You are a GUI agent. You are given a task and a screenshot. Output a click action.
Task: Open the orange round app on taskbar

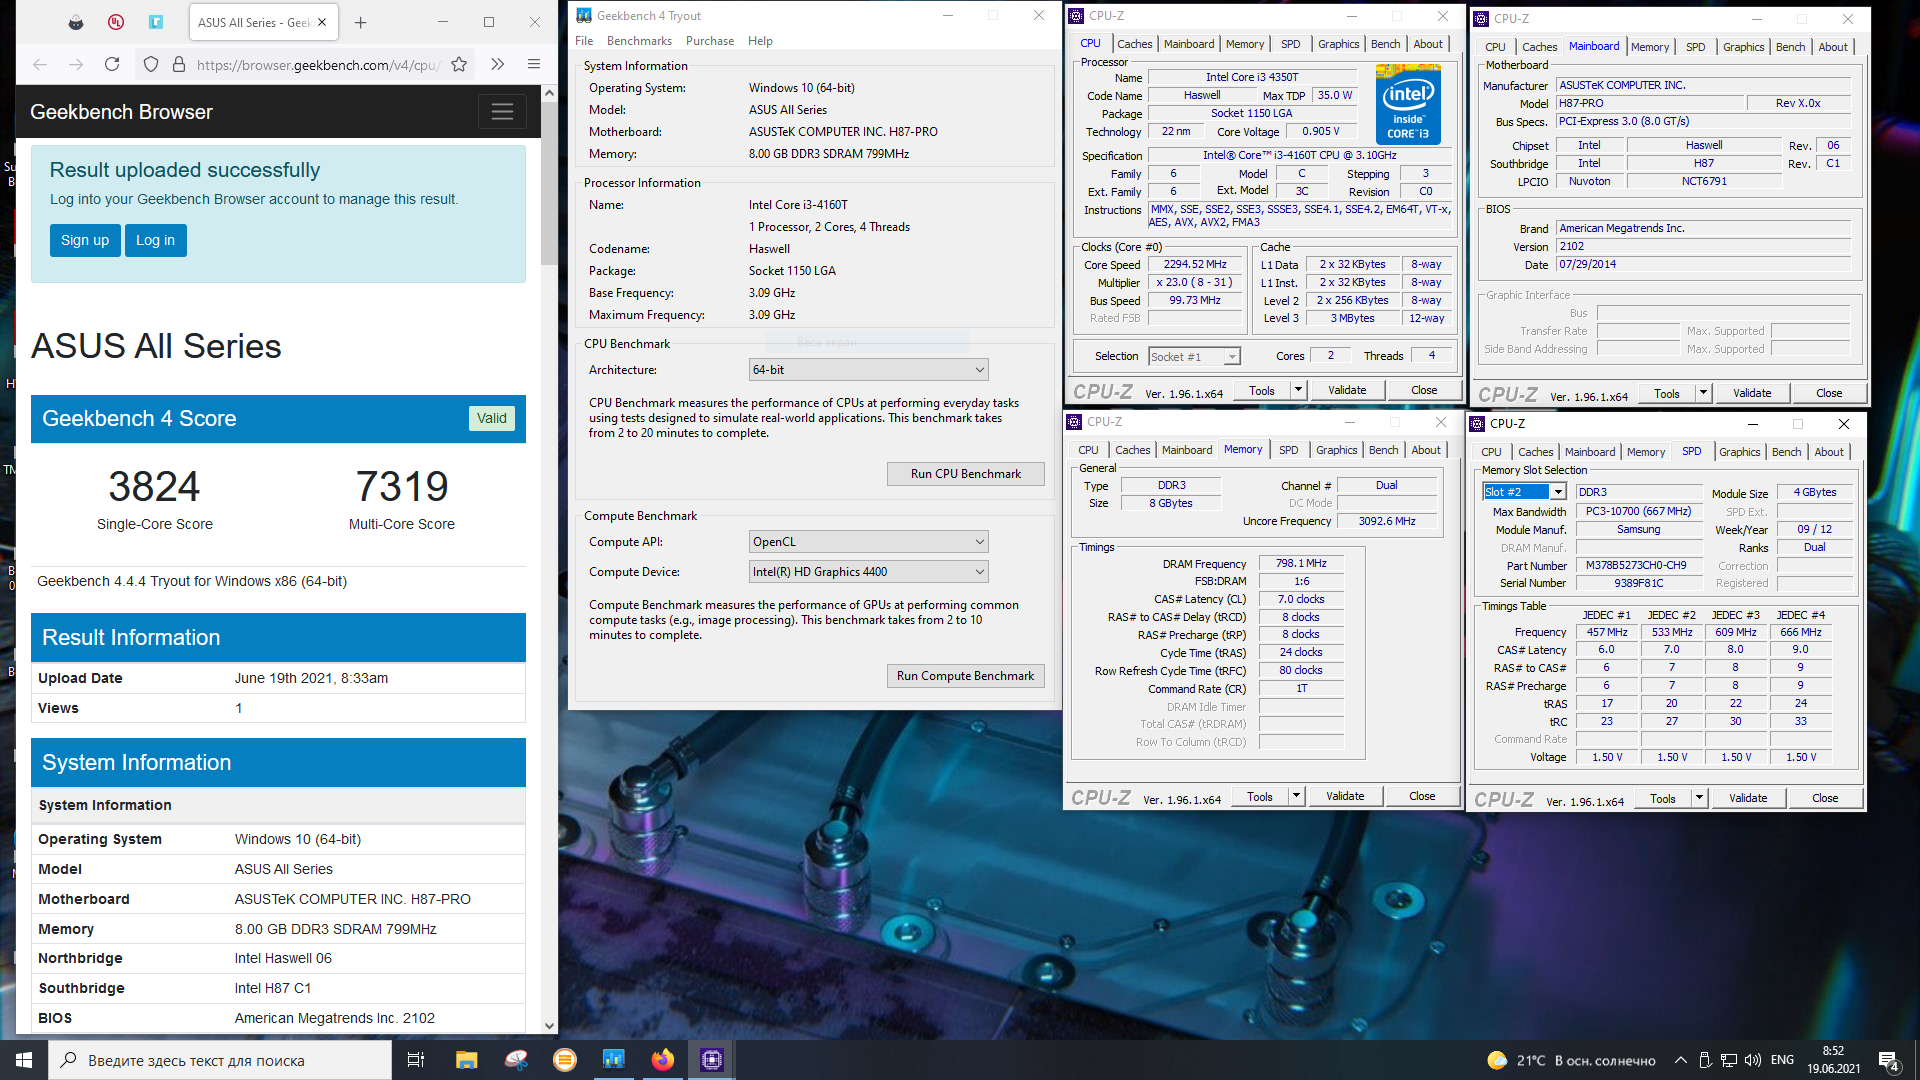[x=565, y=1060]
